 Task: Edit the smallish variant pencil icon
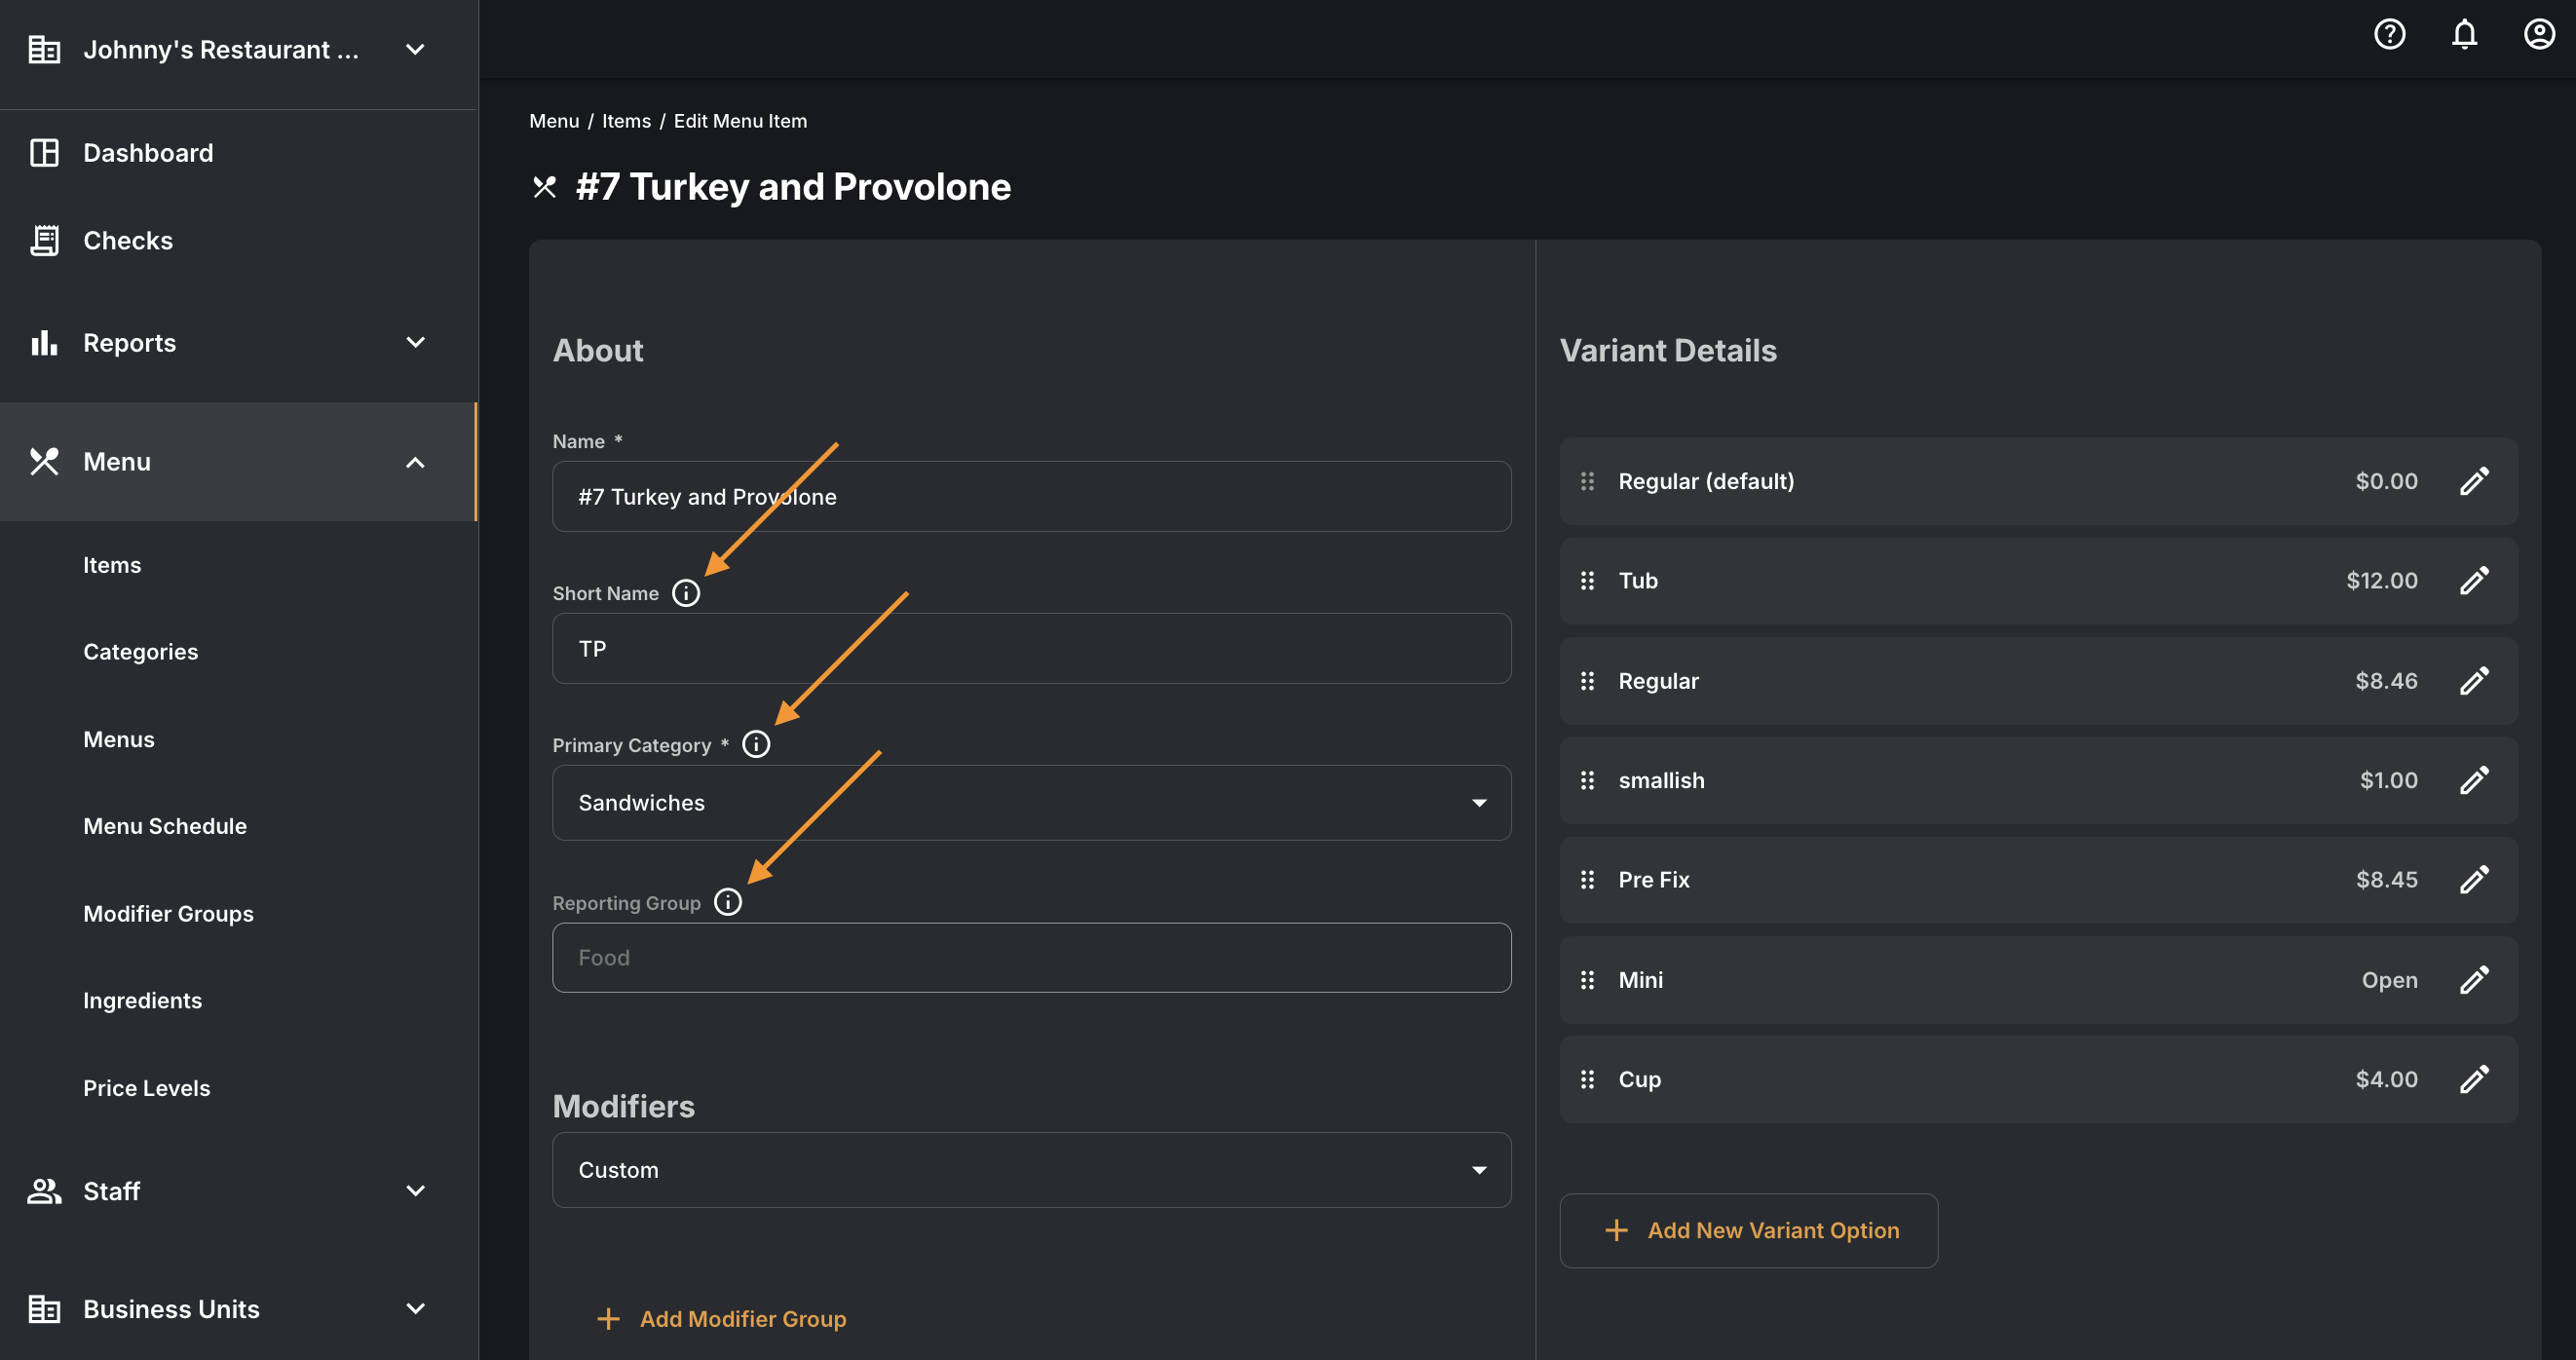(x=2474, y=780)
